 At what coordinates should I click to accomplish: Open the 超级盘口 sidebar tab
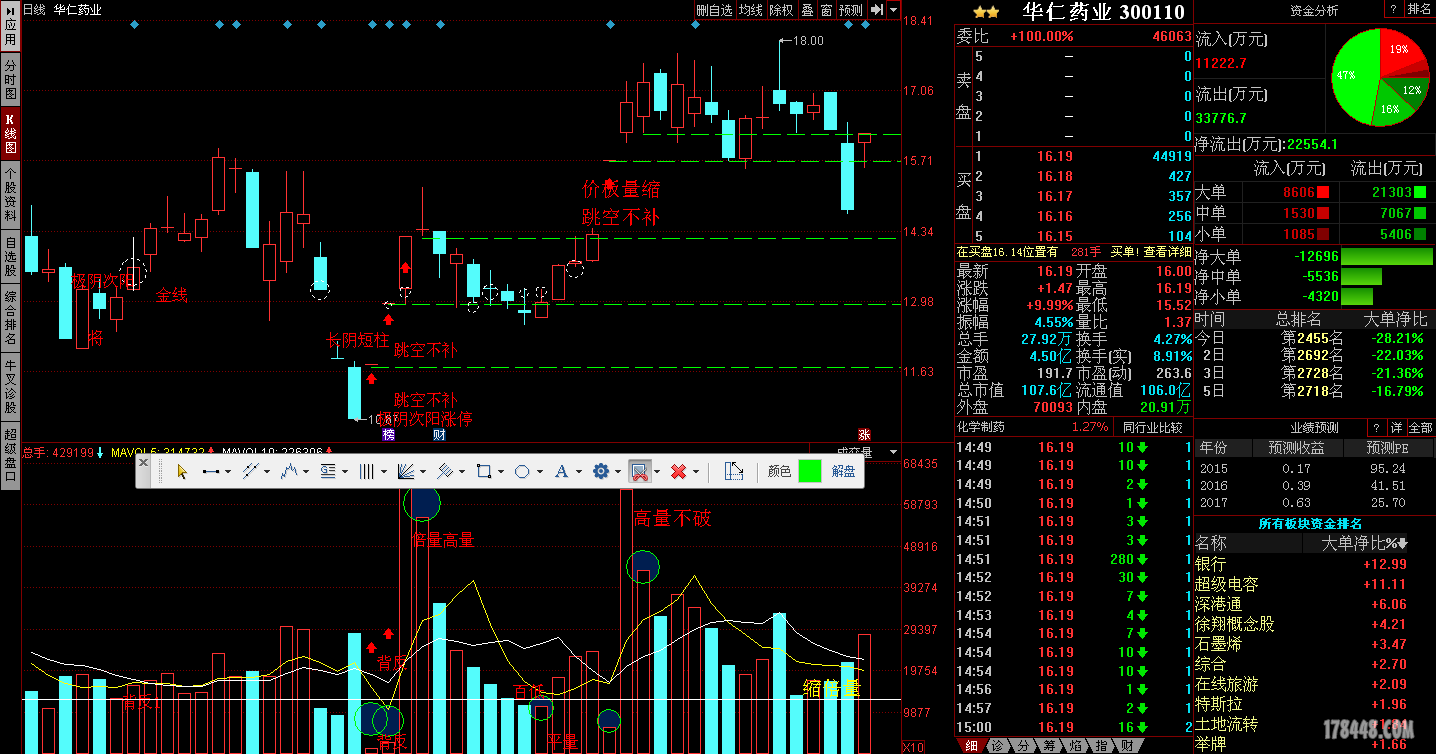coord(10,455)
